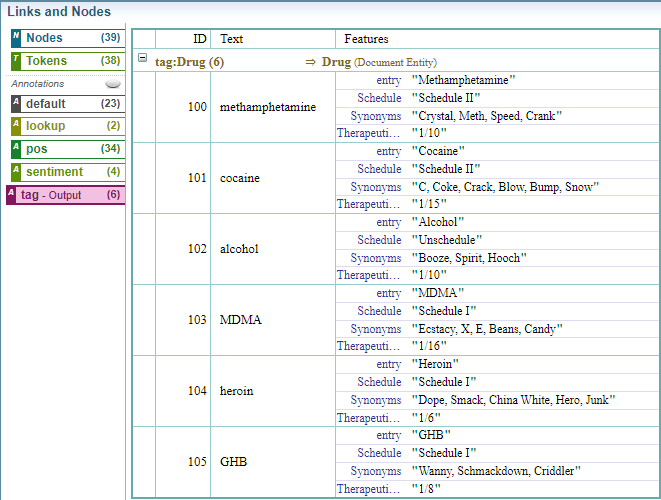Click the tag:Drug (6) group title
Viewport: 661px width, 500px height.
(x=189, y=62)
